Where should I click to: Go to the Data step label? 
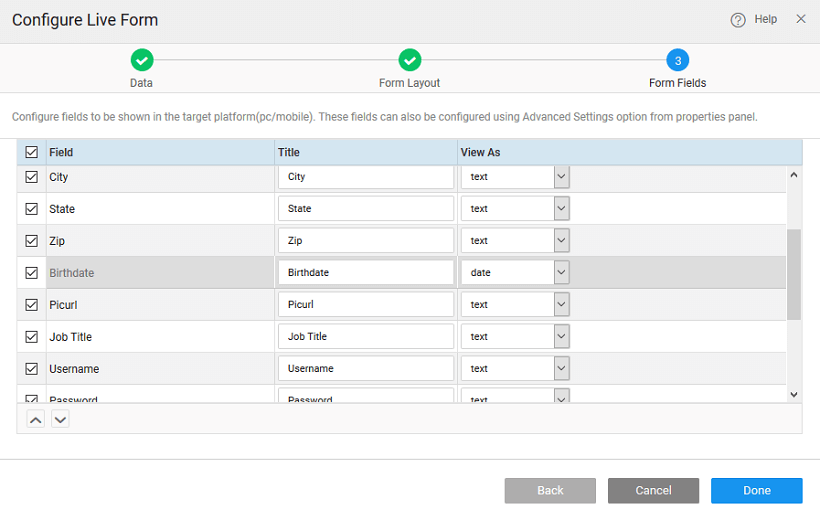point(142,83)
